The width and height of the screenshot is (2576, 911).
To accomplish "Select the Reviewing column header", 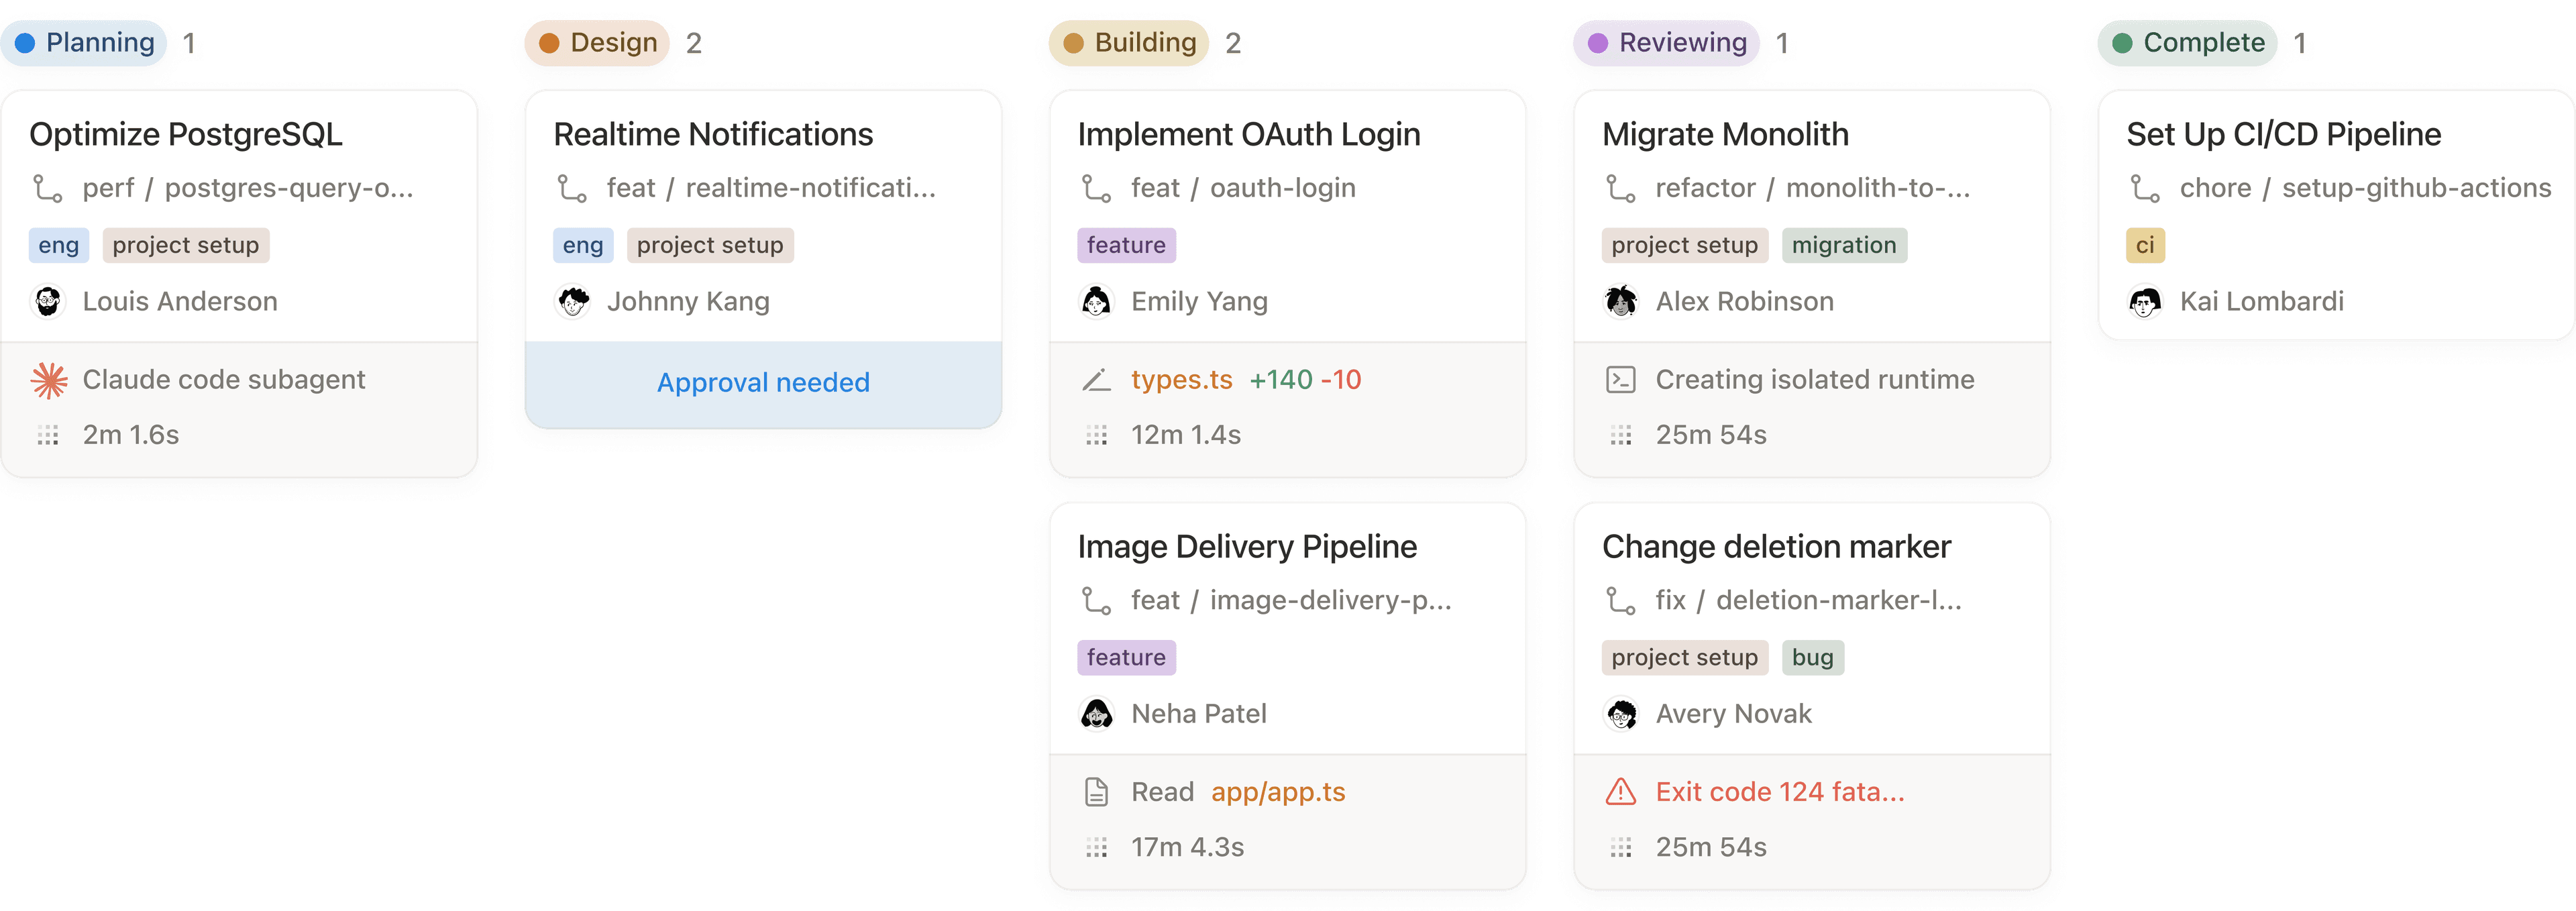I will (1664, 43).
